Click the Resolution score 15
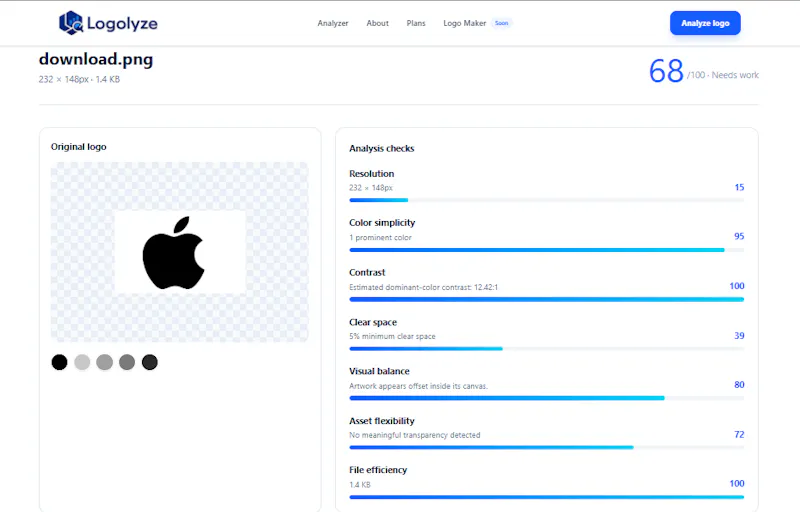The width and height of the screenshot is (800, 512). (739, 187)
